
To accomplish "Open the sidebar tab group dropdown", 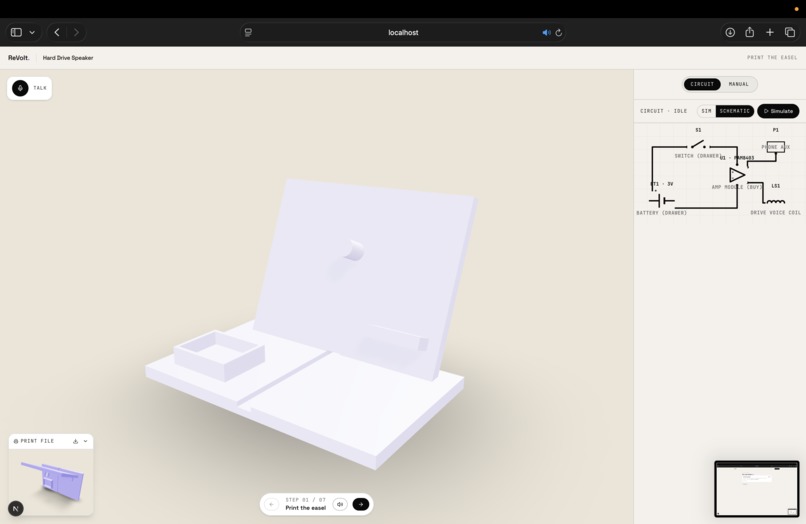I will [32, 32].
